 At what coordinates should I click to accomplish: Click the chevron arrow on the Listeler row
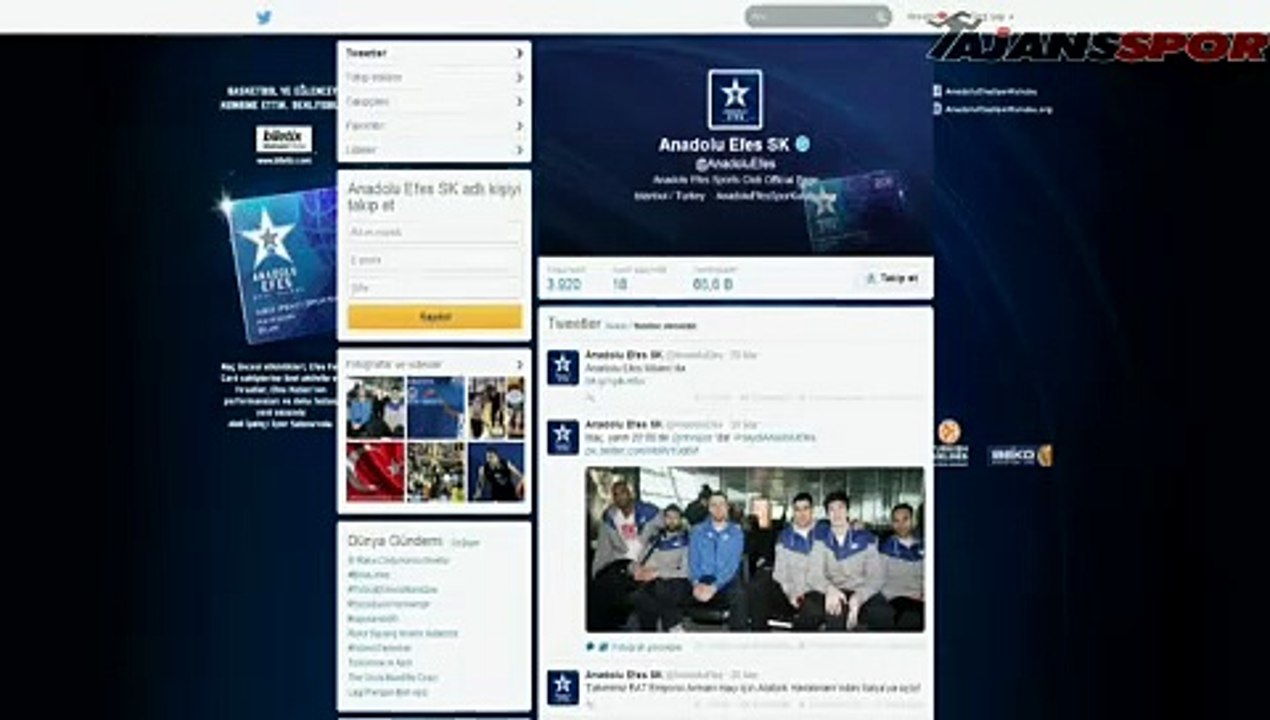(520, 150)
